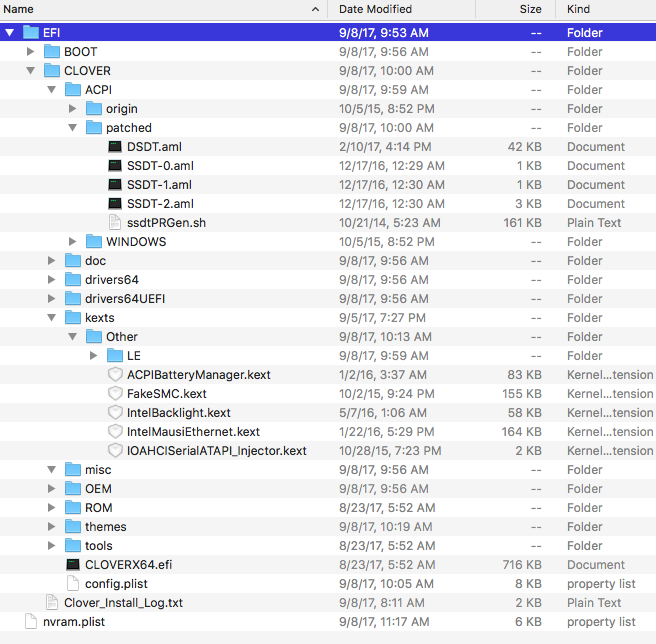Click the 9/8/17, 11:17 AM date of nvram.plist

coord(384,622)
